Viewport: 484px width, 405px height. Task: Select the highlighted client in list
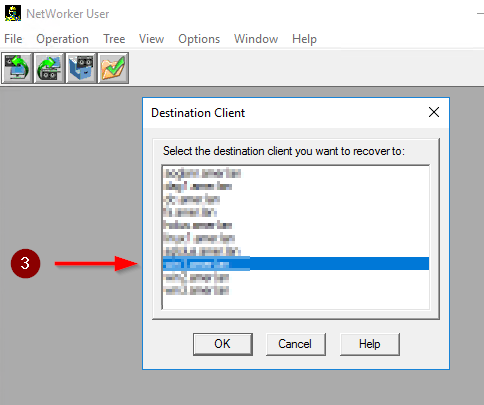tap(296, 264)
